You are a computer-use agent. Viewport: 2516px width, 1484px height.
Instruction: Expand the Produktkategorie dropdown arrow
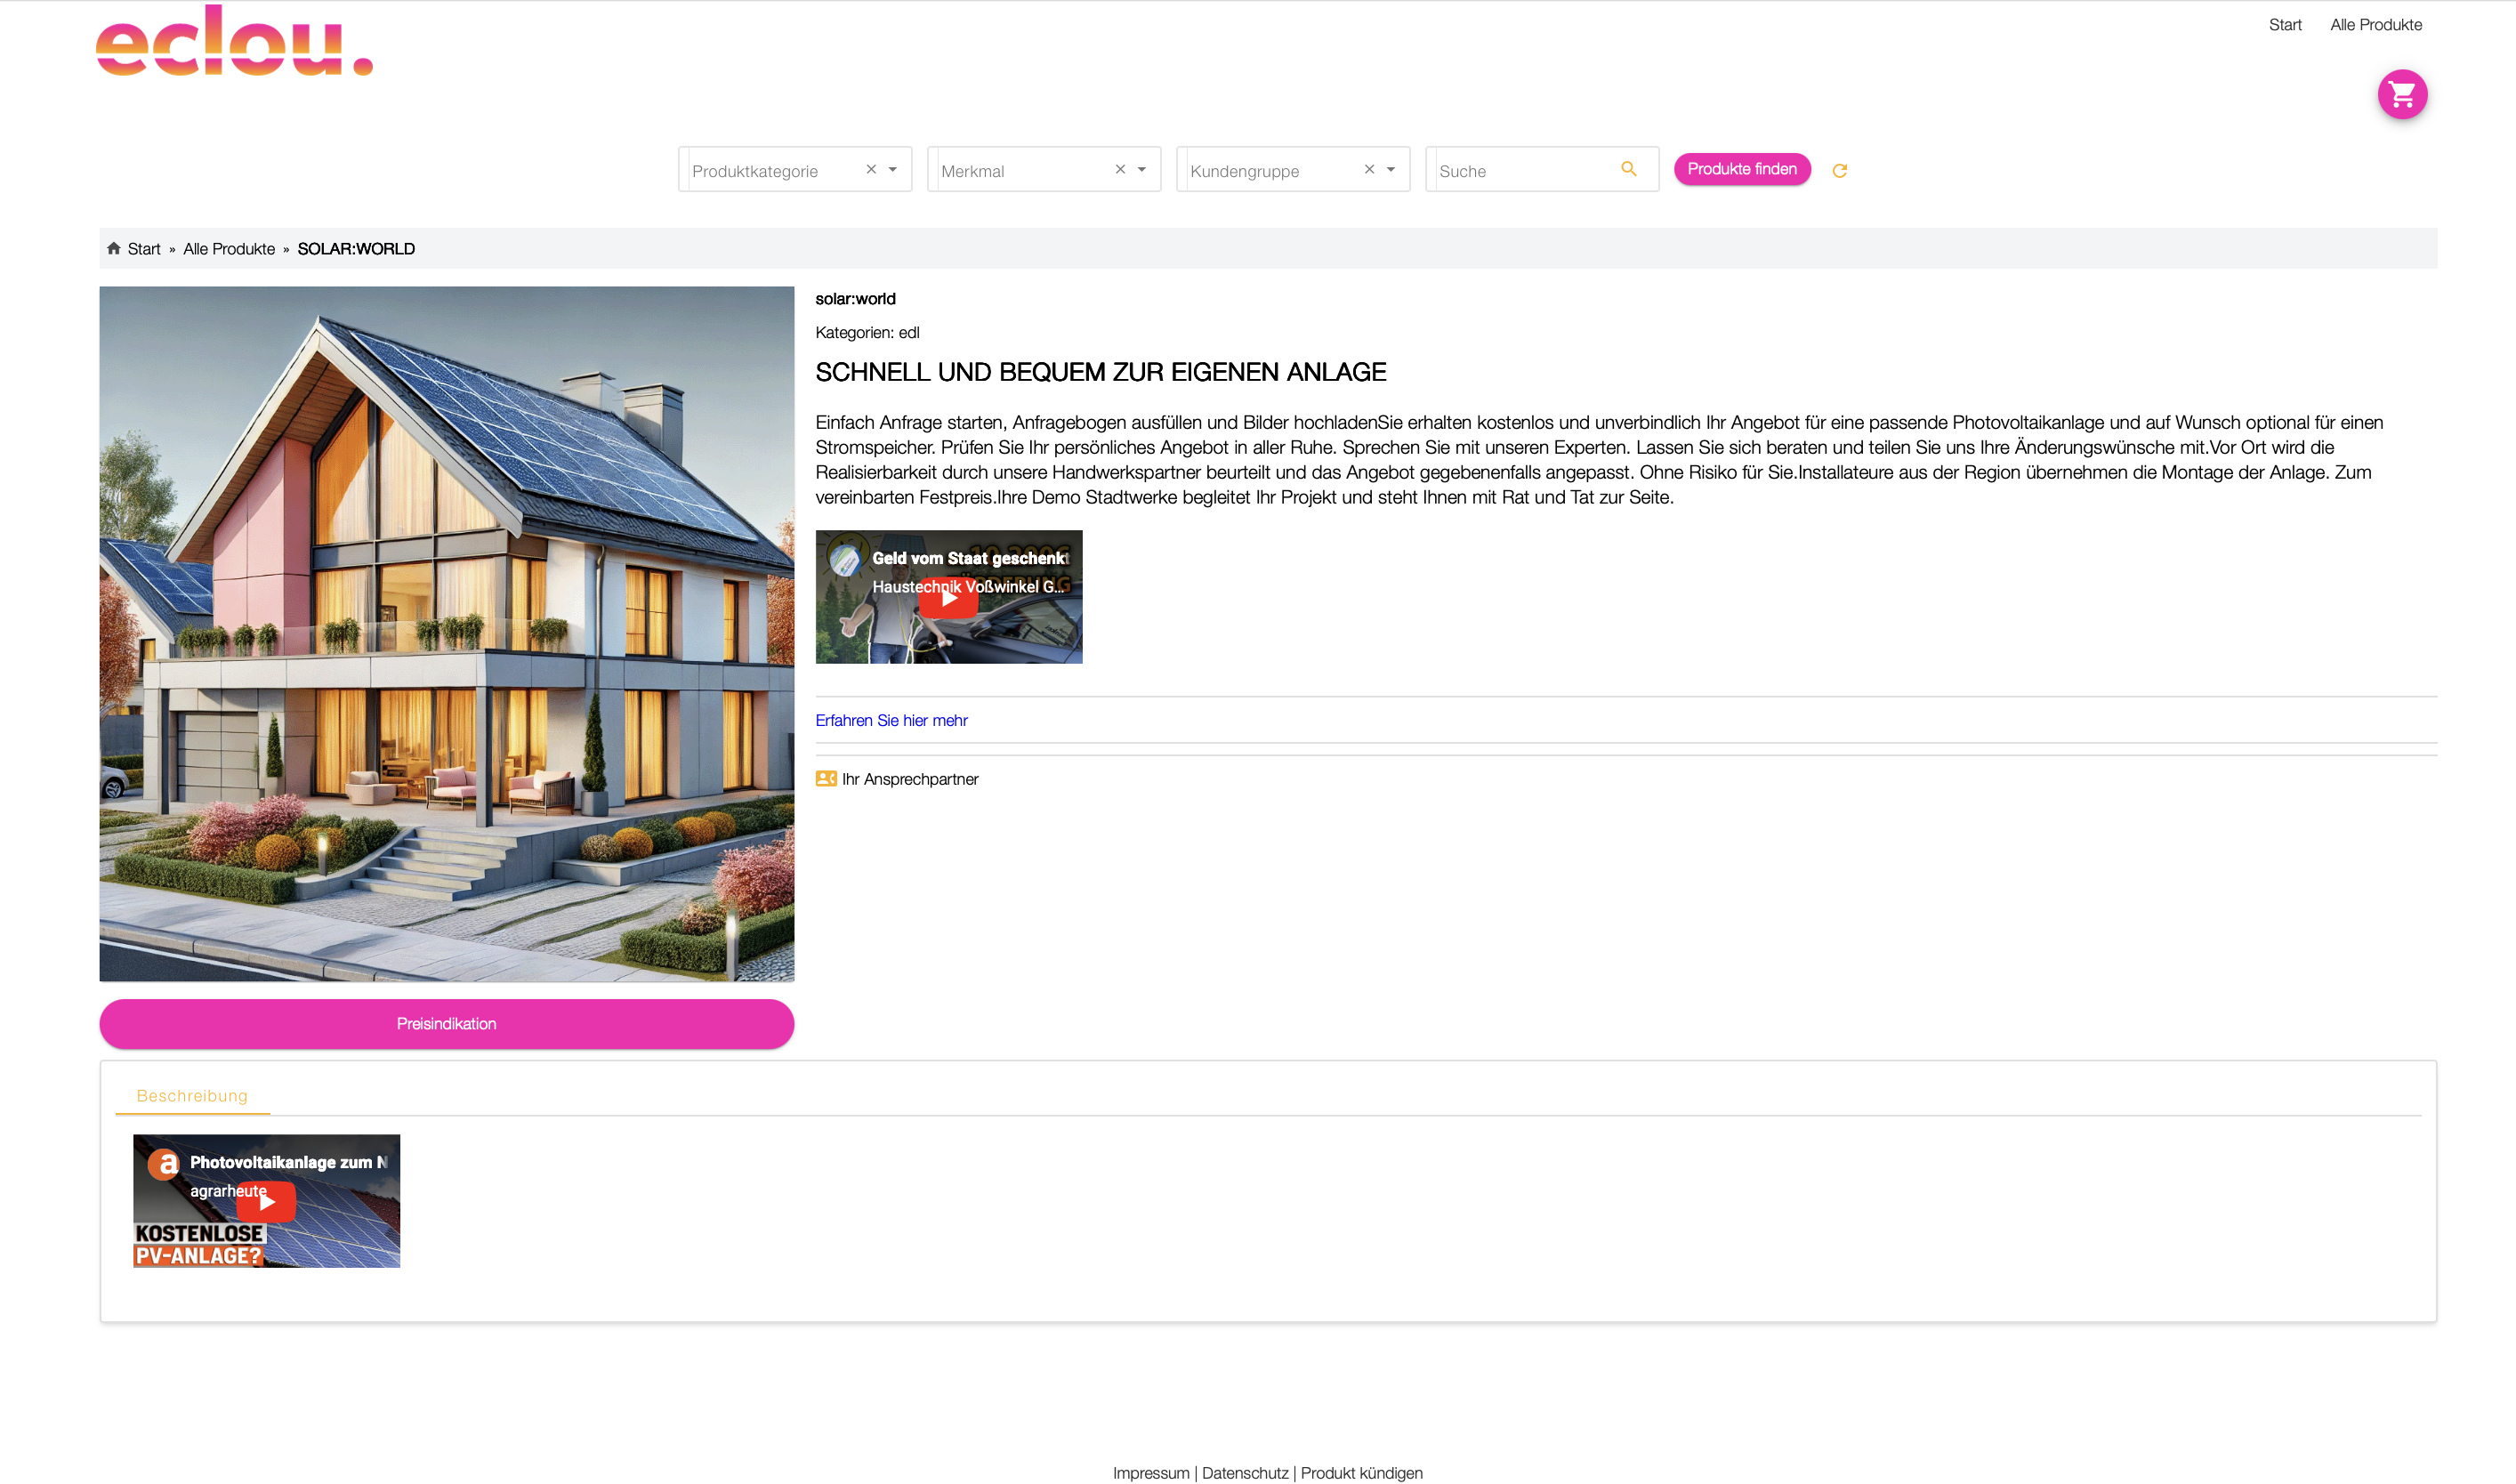click(x=892, y=169)
